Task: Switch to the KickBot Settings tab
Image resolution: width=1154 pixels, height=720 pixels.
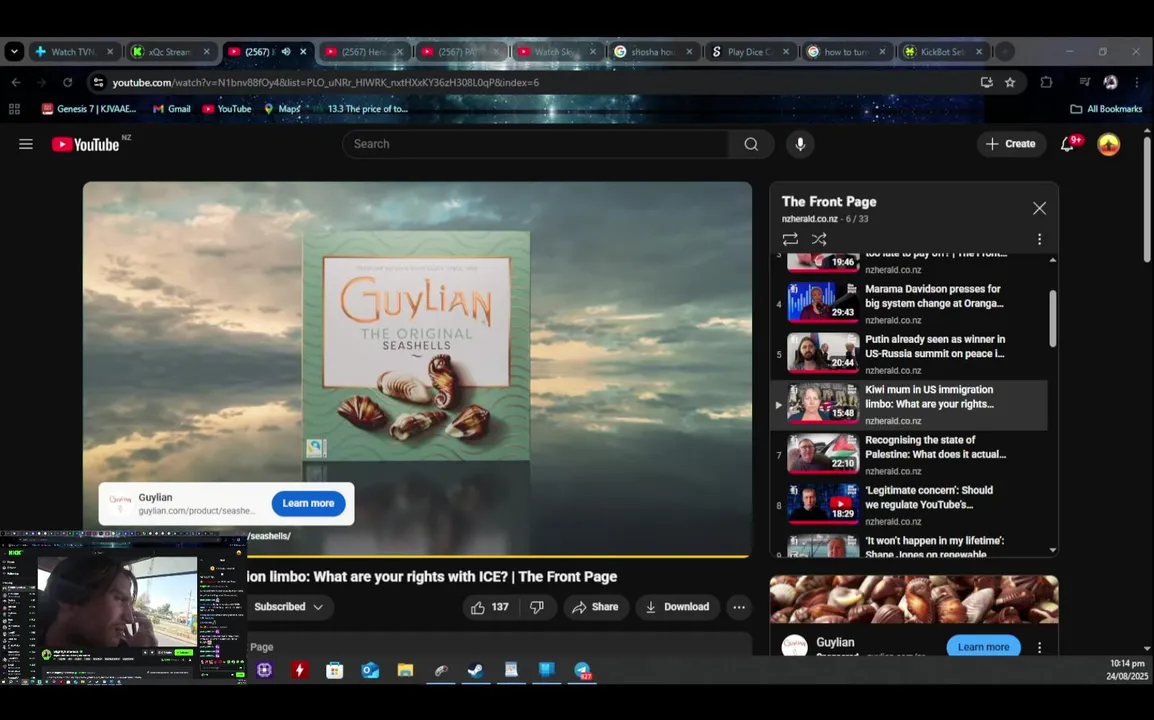Action: point(943,52)
